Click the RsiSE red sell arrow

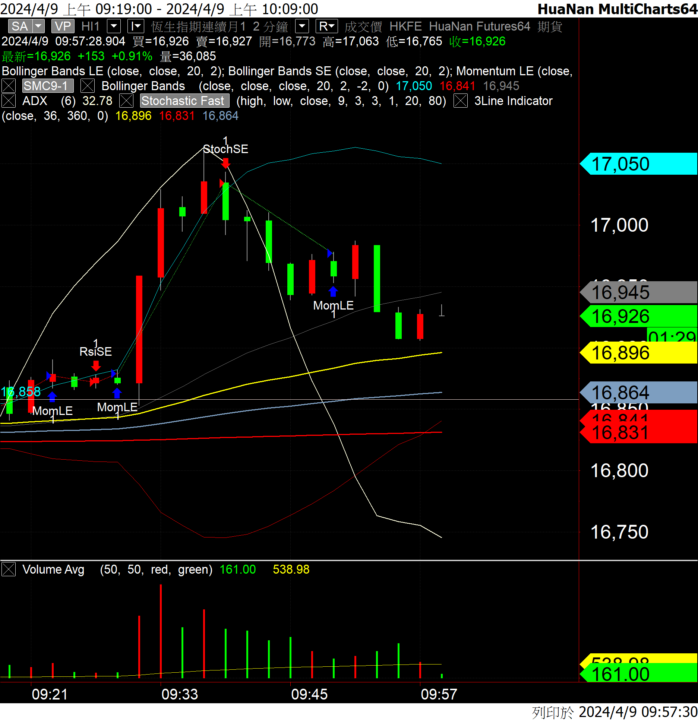(96, 366)
